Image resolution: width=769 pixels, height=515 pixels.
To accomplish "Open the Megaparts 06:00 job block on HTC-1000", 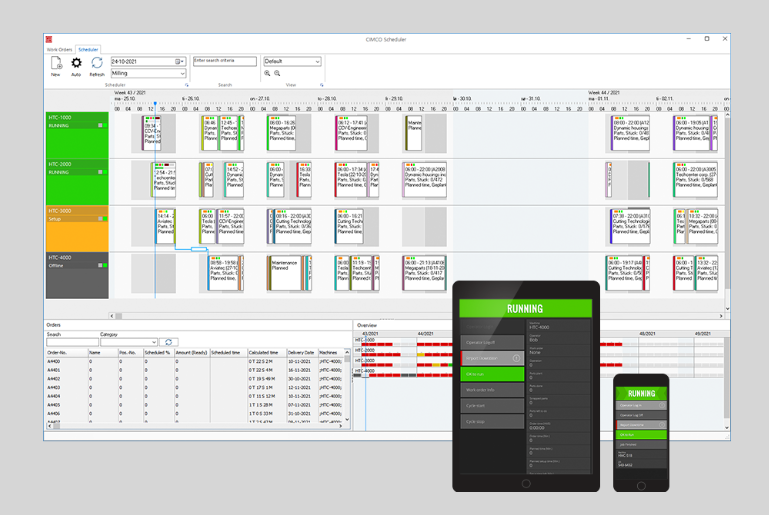I will [x=282, y=133].
